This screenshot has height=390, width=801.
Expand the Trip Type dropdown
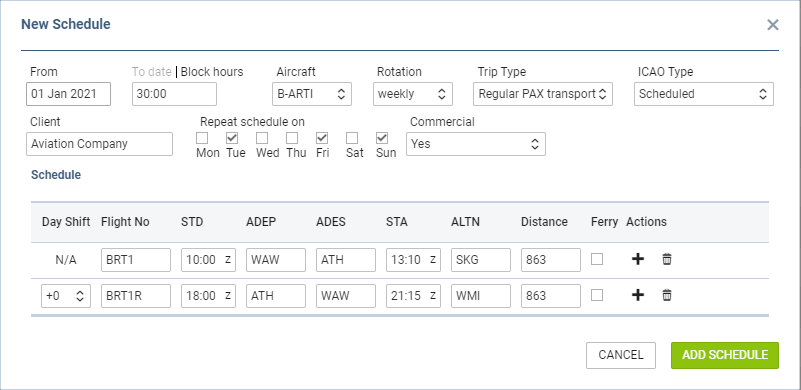click(543, 94)
